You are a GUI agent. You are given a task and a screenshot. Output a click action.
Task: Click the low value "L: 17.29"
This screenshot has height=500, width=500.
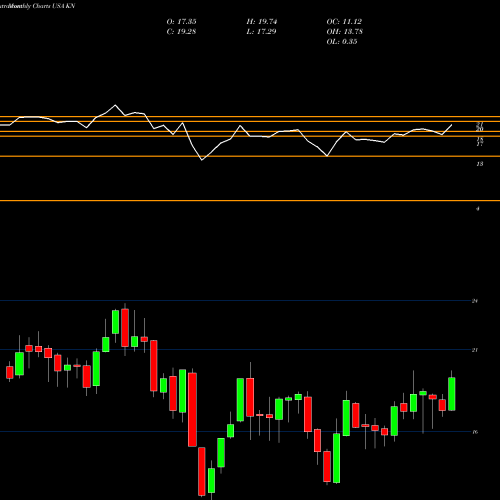pyautogui.click(x=262, y=32)
